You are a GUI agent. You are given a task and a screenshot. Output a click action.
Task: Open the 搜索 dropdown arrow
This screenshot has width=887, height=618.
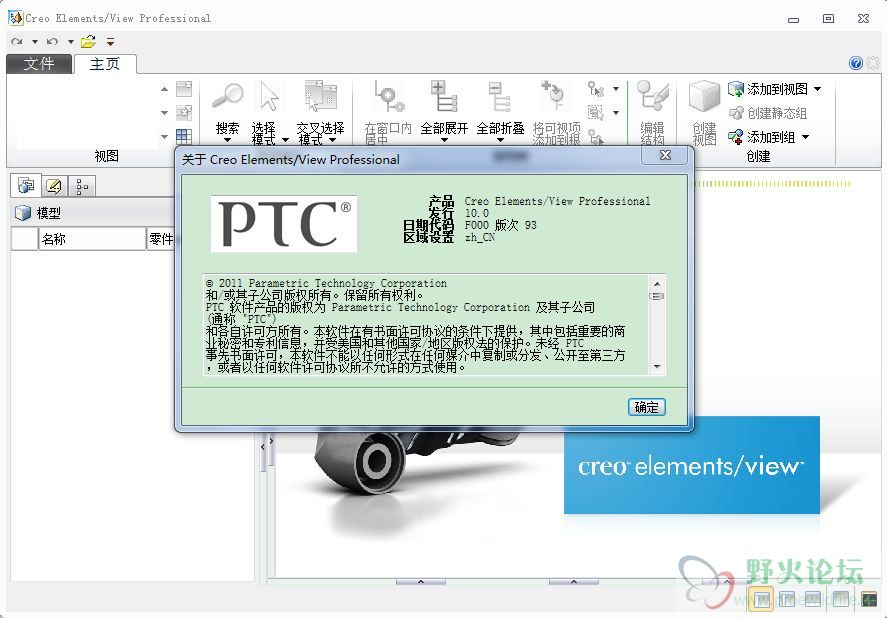point(227,139)
